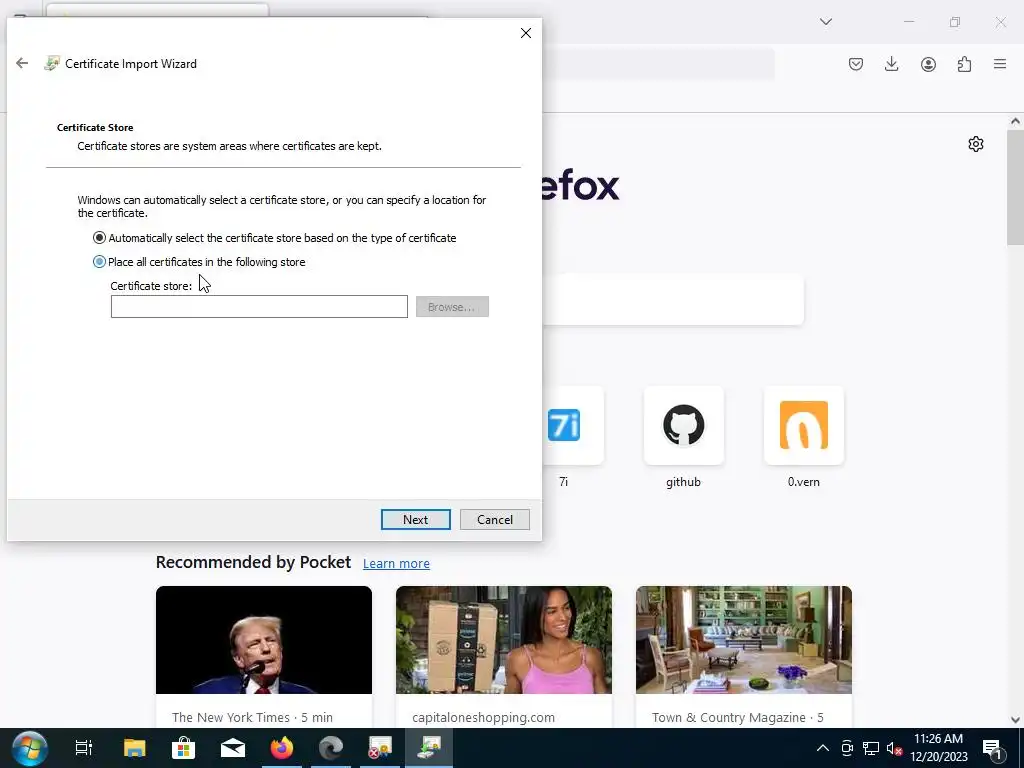The image size is (1024, 768).
Task: Open Firefox hamburger application menu
Action: (1000, 64)
